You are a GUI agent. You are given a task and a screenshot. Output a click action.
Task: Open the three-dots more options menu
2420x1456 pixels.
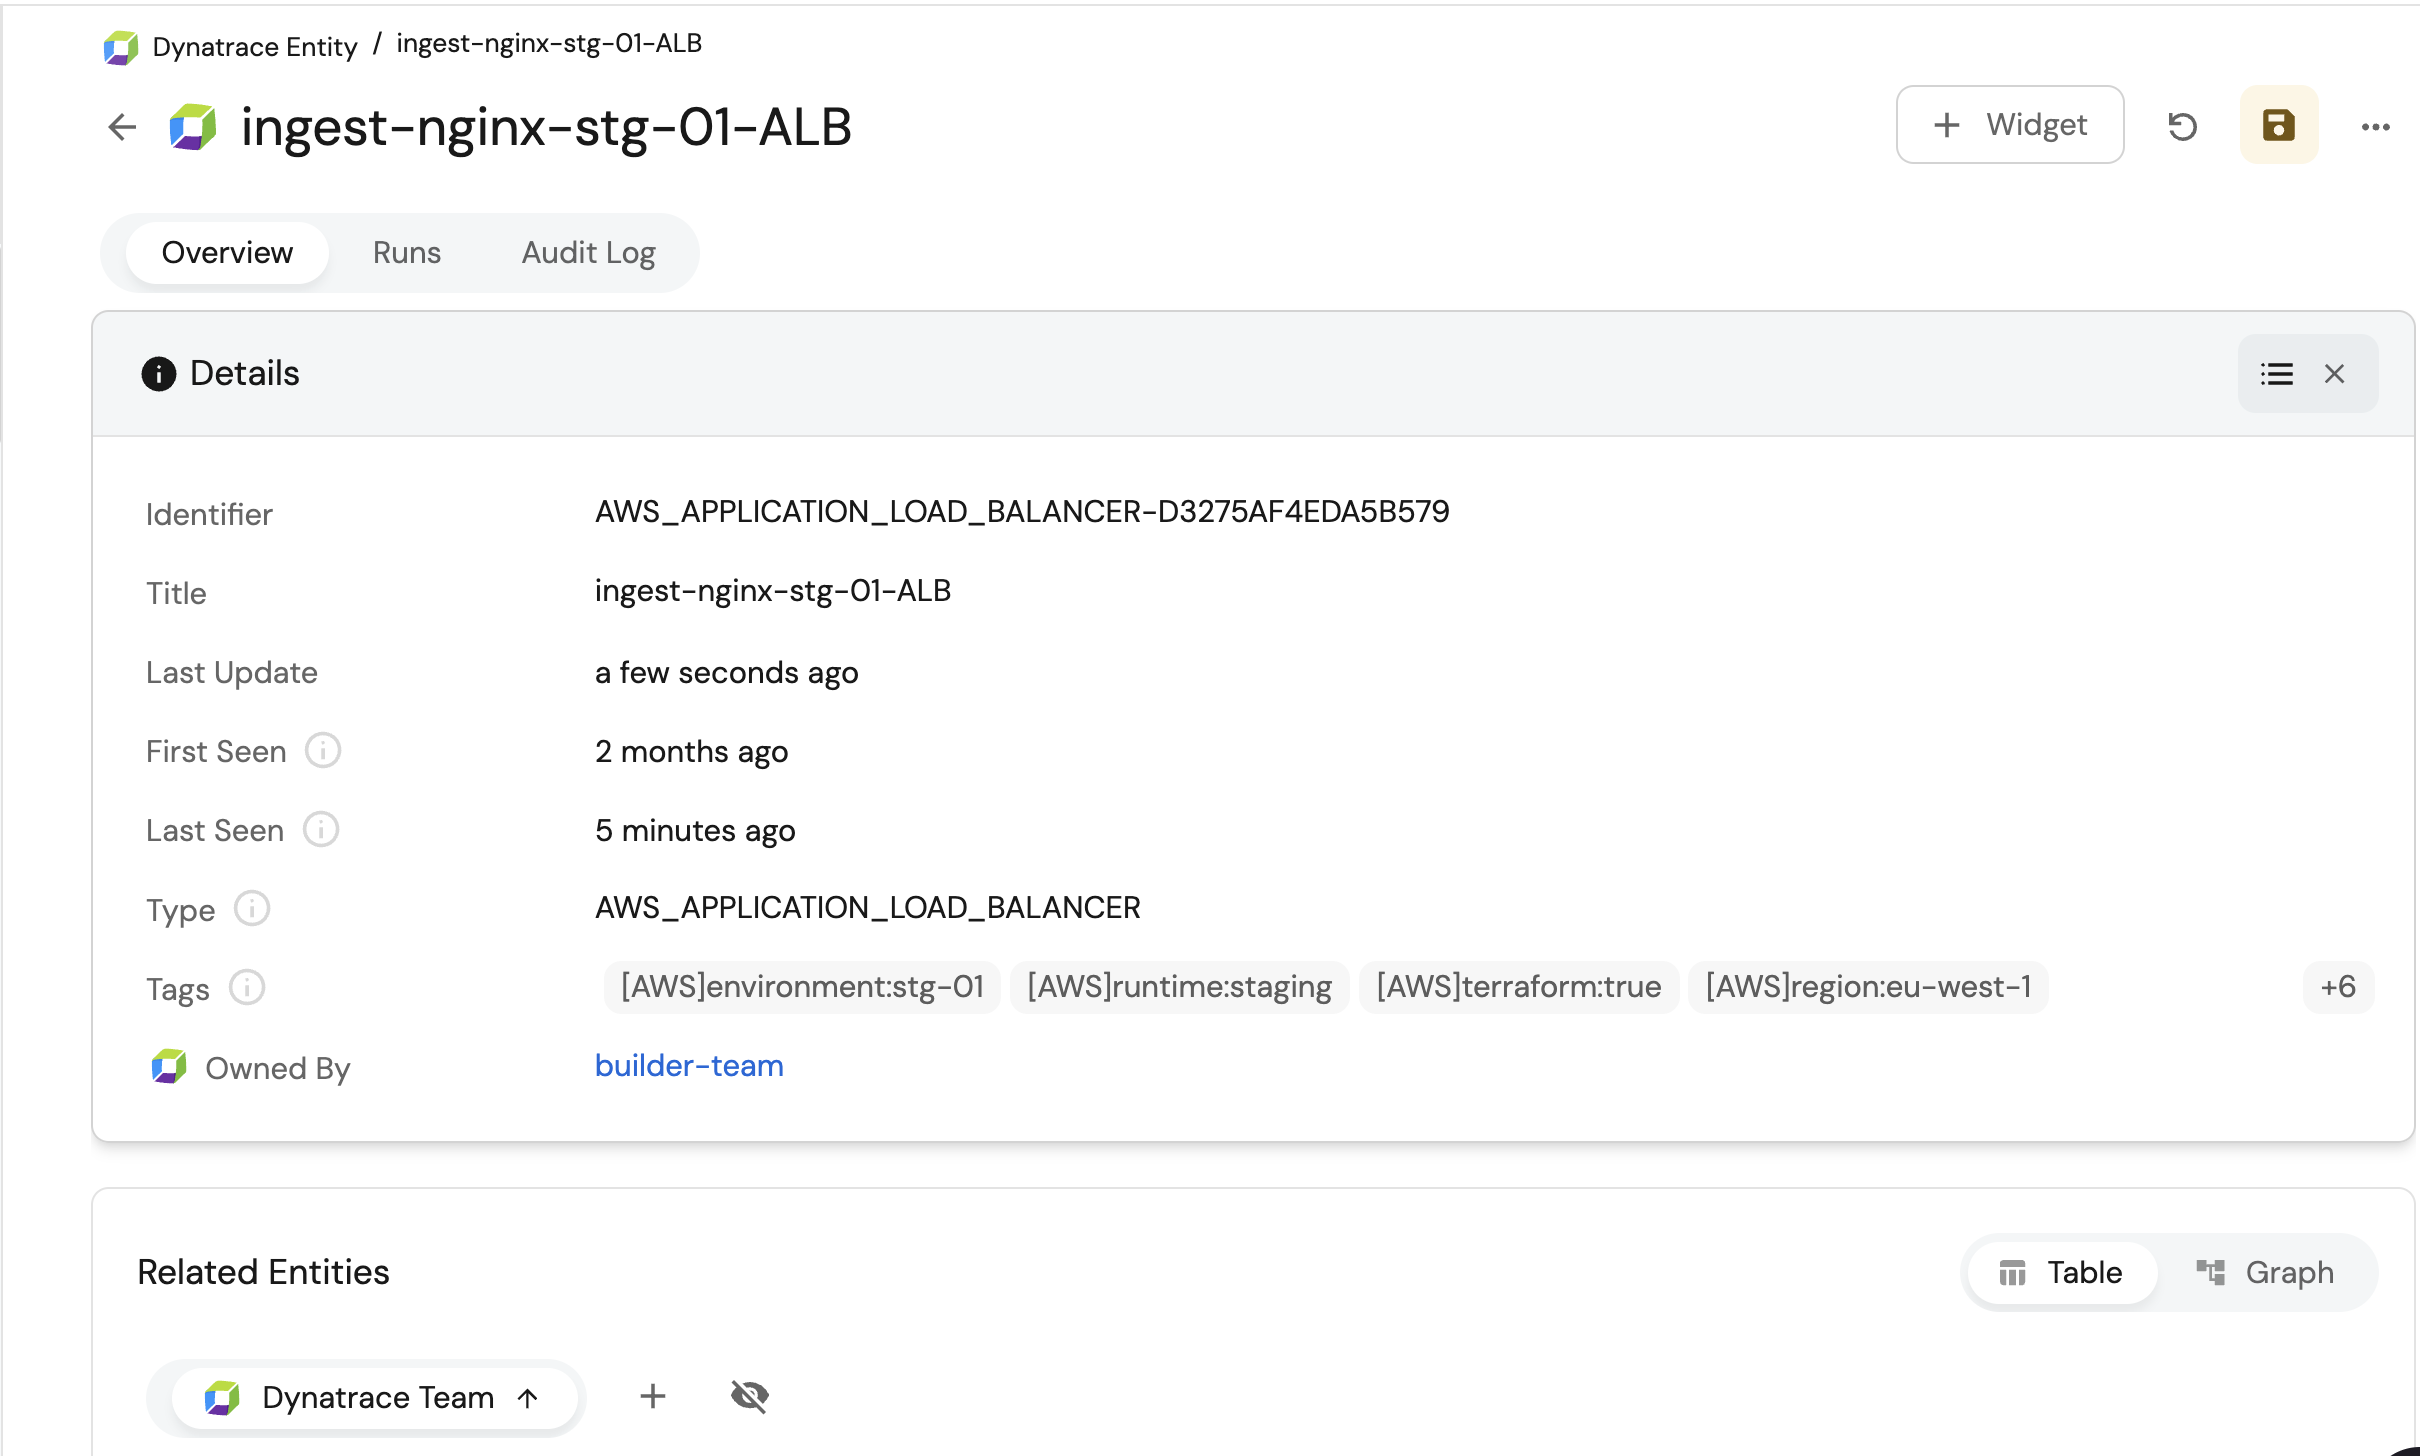click(2375, 127)
